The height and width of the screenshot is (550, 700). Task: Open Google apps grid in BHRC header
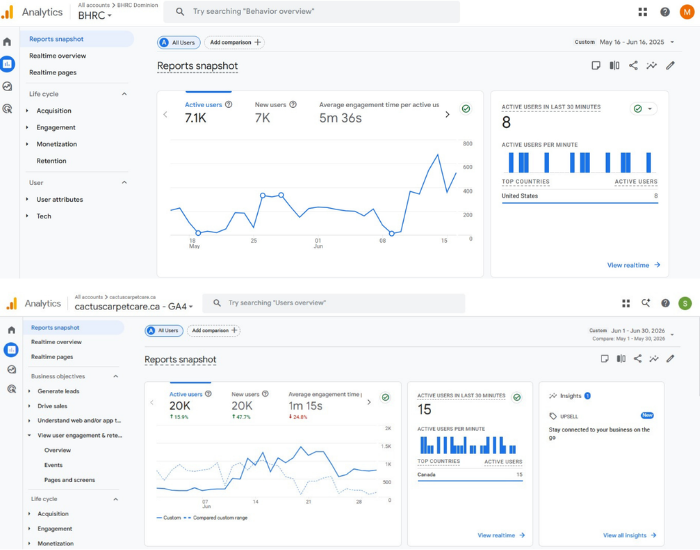click(642, 12)
